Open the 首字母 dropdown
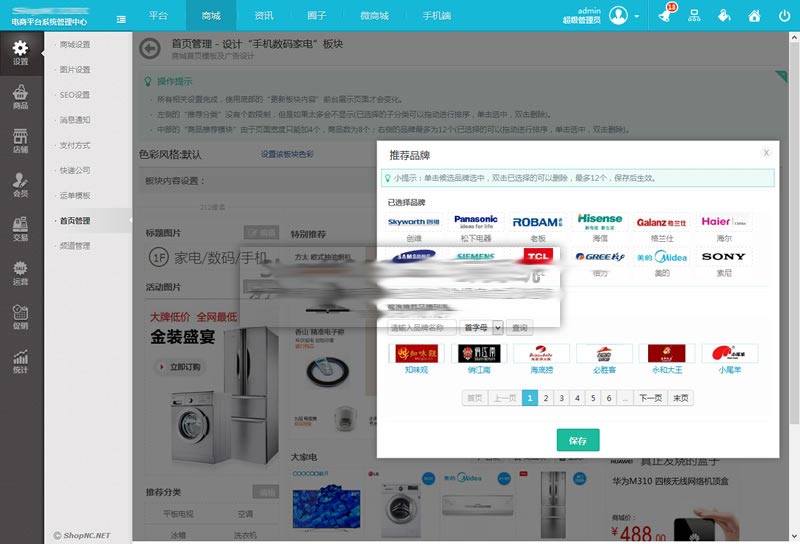800x544 pixels. click(x=481, y=328)
